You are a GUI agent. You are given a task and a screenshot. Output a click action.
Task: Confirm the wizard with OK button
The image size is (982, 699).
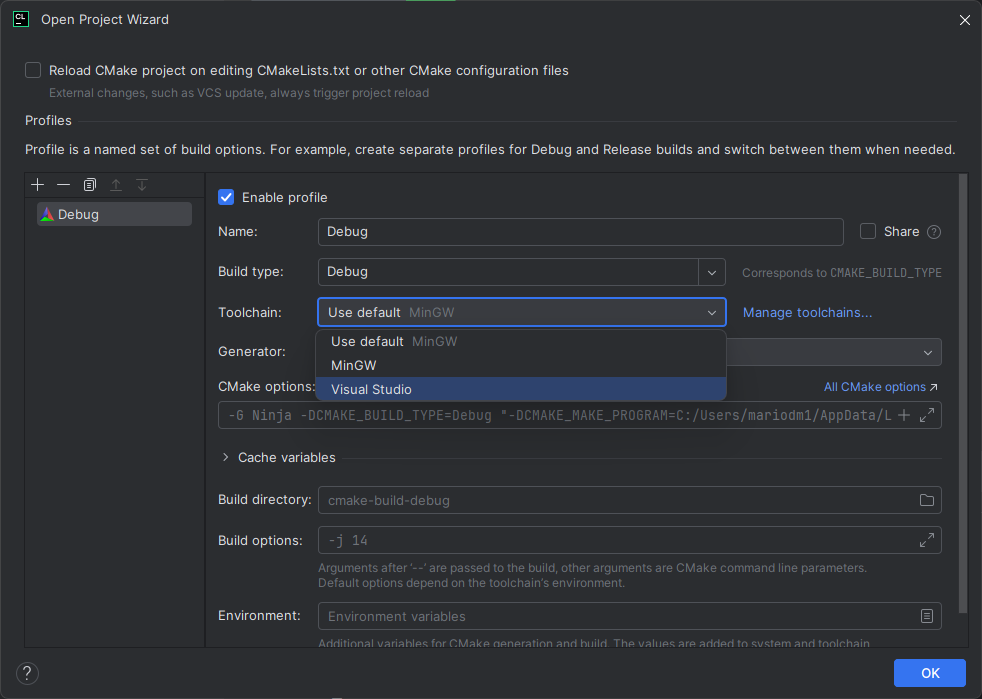pyautogui.click(x=929, y=673)
